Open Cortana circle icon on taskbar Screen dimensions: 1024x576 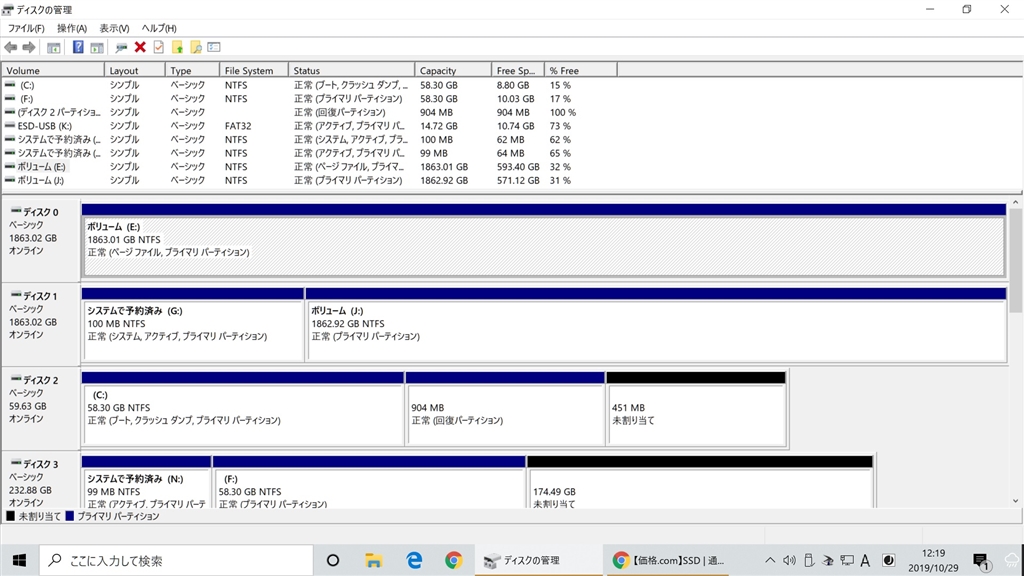click(333, 560)
